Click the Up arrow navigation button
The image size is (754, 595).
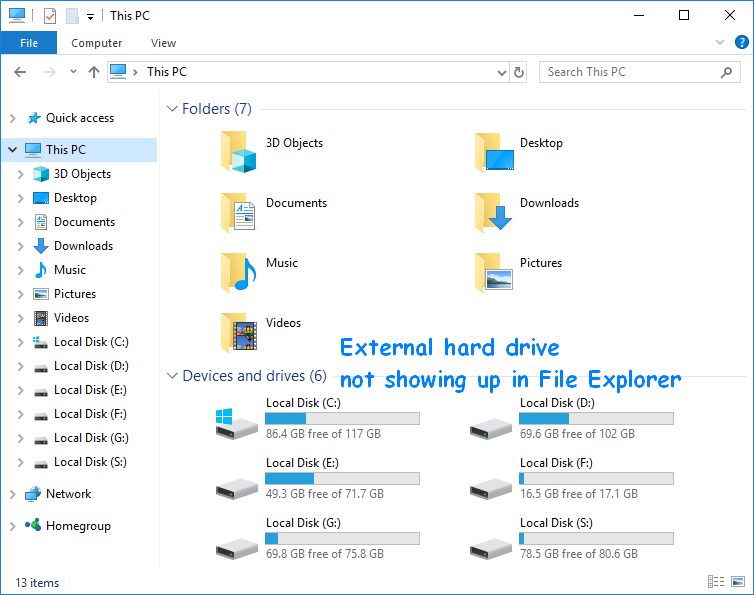(x=94, y=72)
